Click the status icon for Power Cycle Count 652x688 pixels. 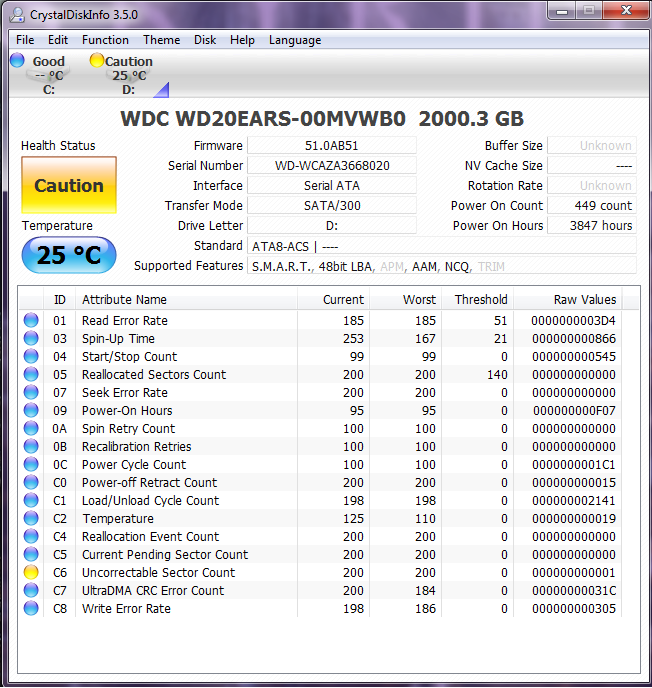(x=31, y=464)
